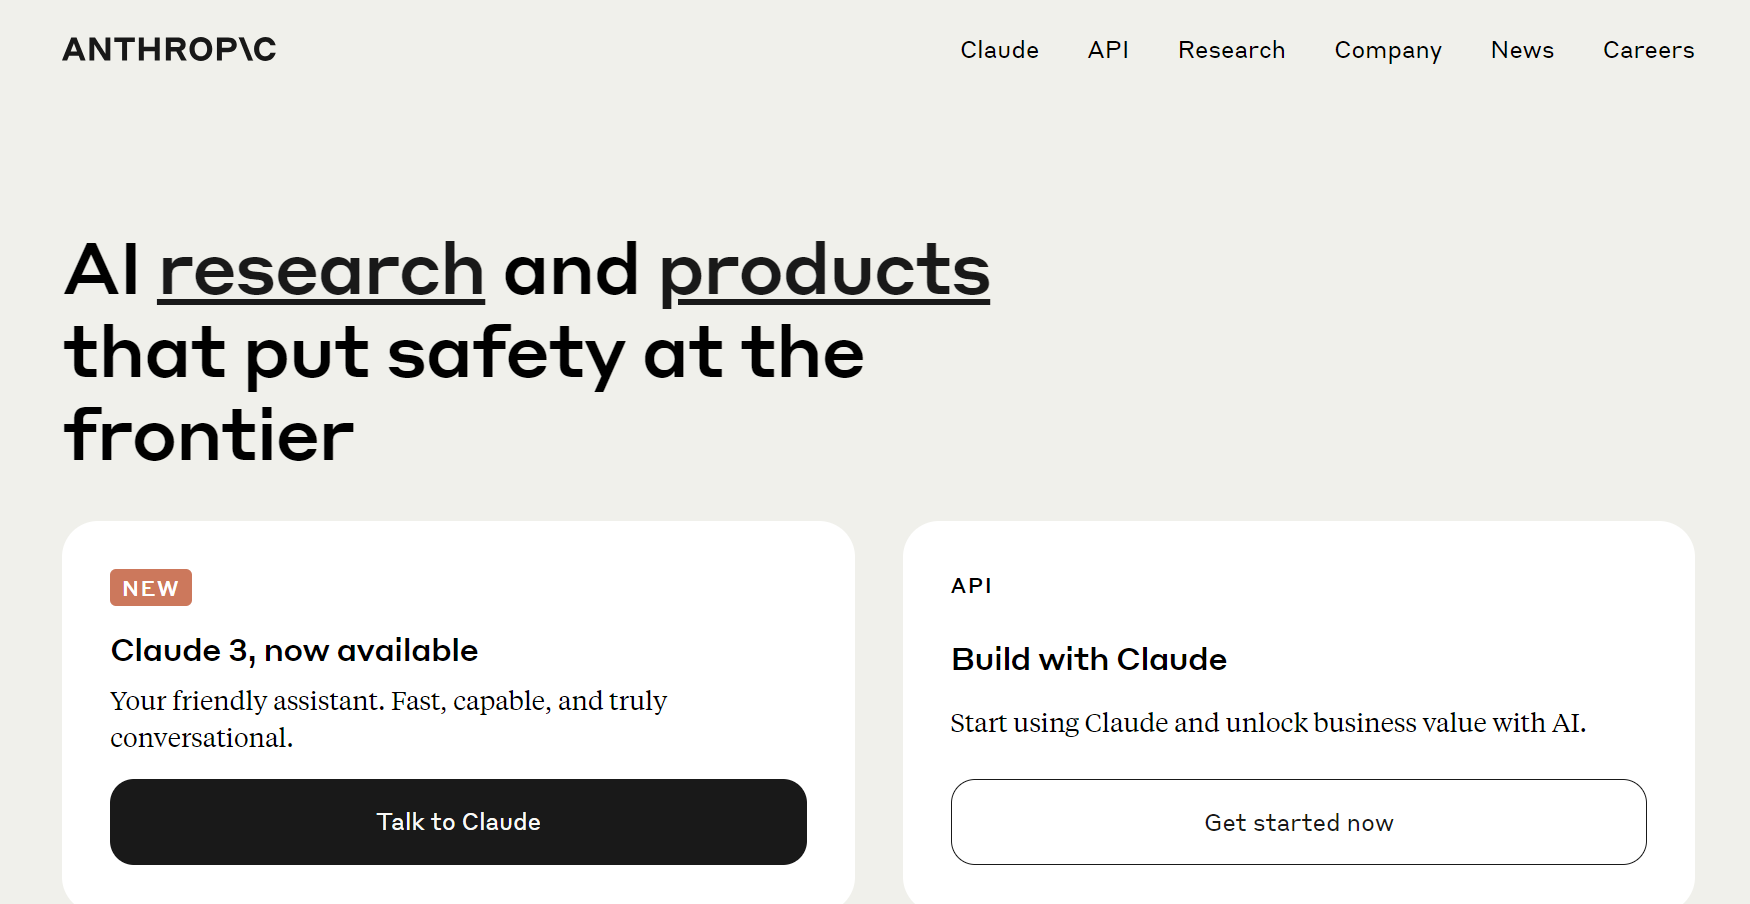Click the small API label on right card
The width and height of the screenshot is (1750, 904).
pos(971,586)
